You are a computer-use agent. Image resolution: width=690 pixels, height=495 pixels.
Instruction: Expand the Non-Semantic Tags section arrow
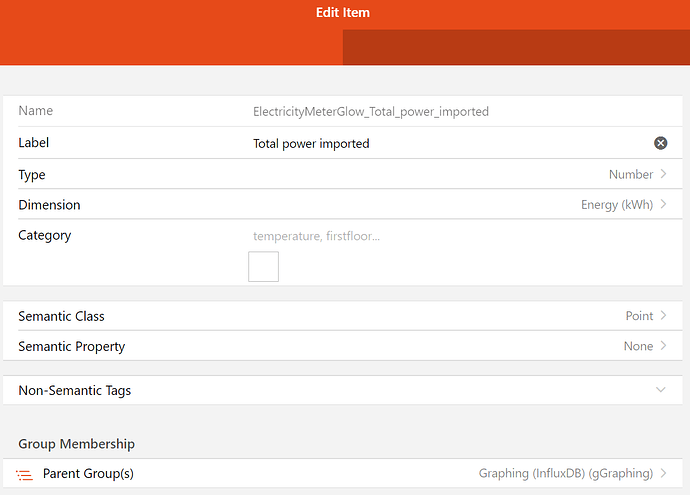(x=660, y=390)
